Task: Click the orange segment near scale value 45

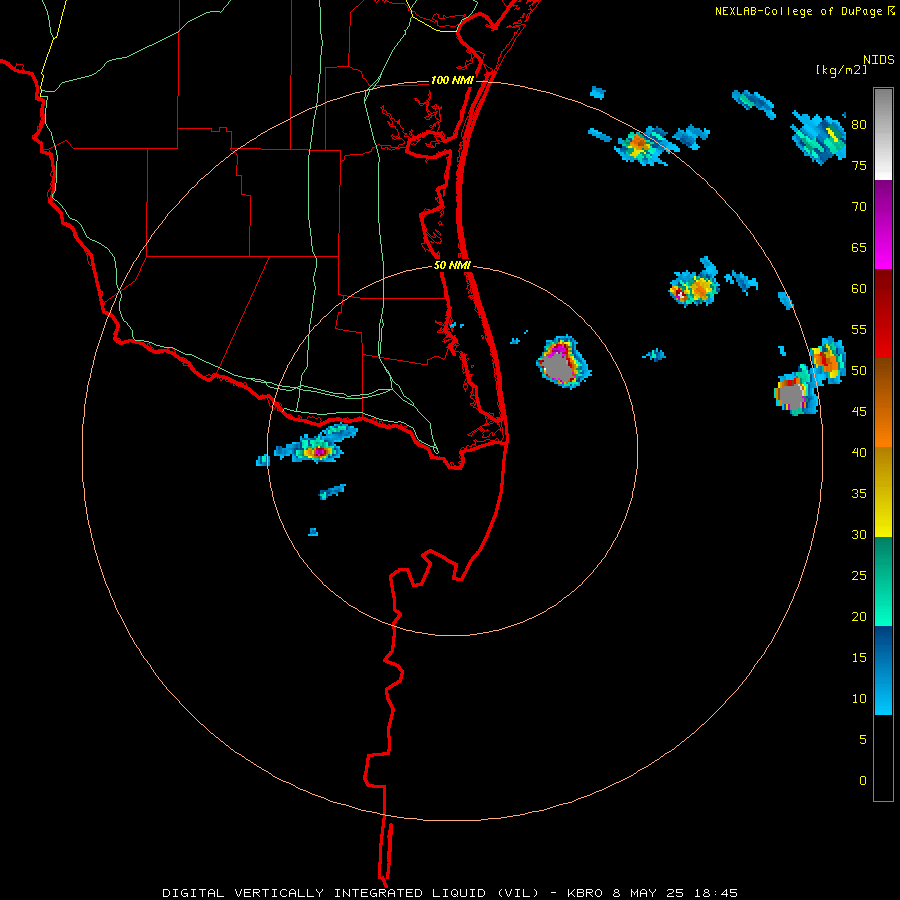Action: [883, 402]
